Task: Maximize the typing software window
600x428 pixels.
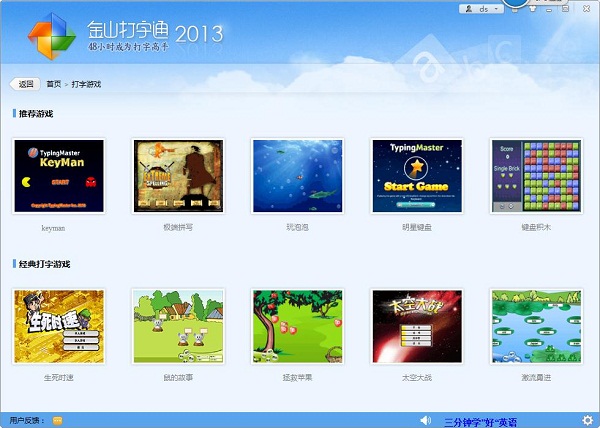Action: point(565,9)
